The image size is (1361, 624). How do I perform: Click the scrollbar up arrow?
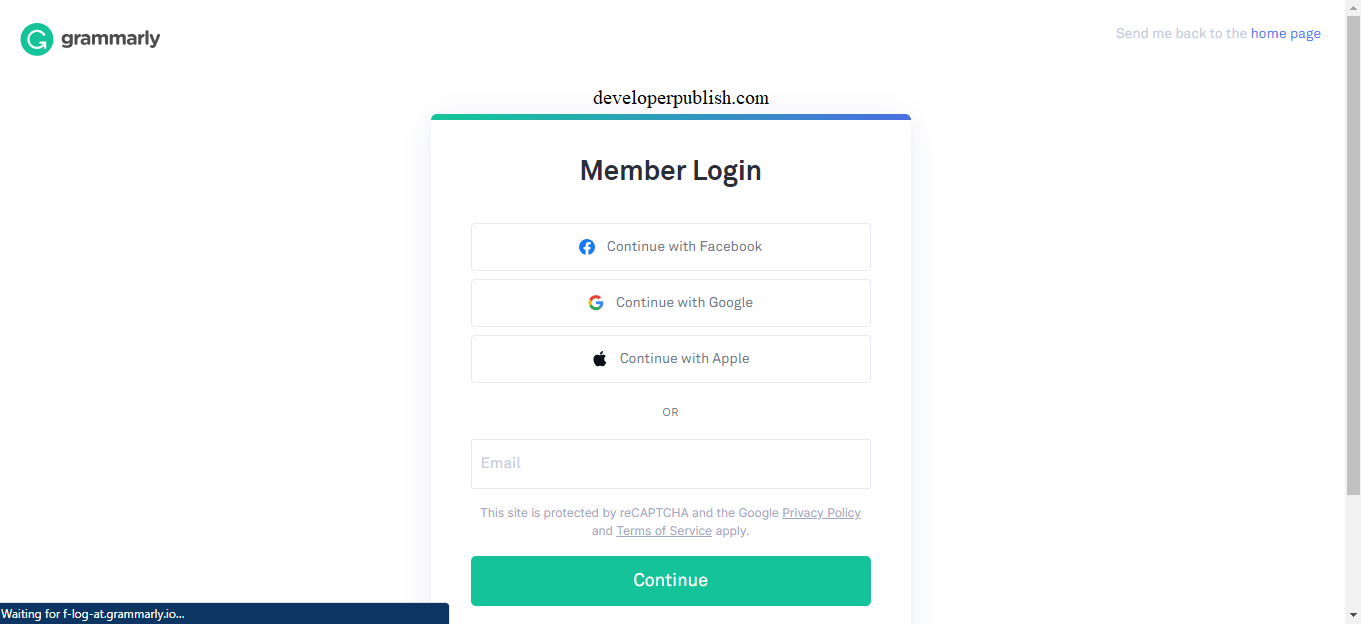pos(1353,8)
